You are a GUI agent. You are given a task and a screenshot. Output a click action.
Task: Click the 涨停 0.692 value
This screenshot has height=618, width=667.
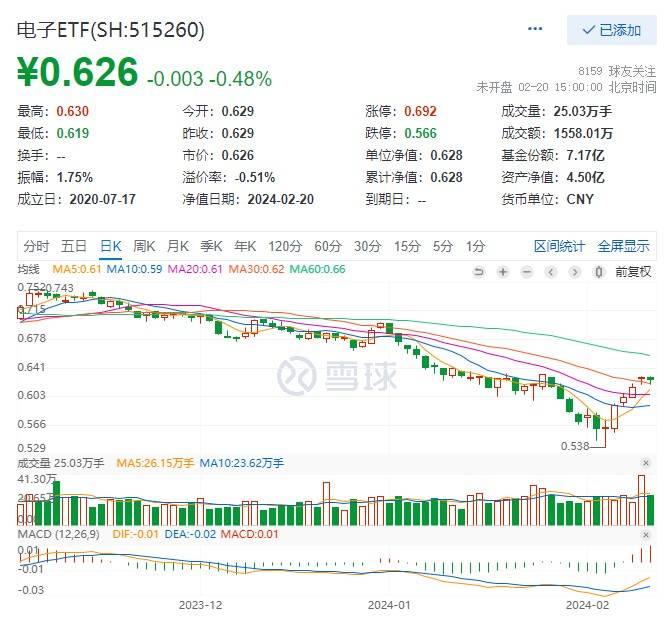click(420, 111)
